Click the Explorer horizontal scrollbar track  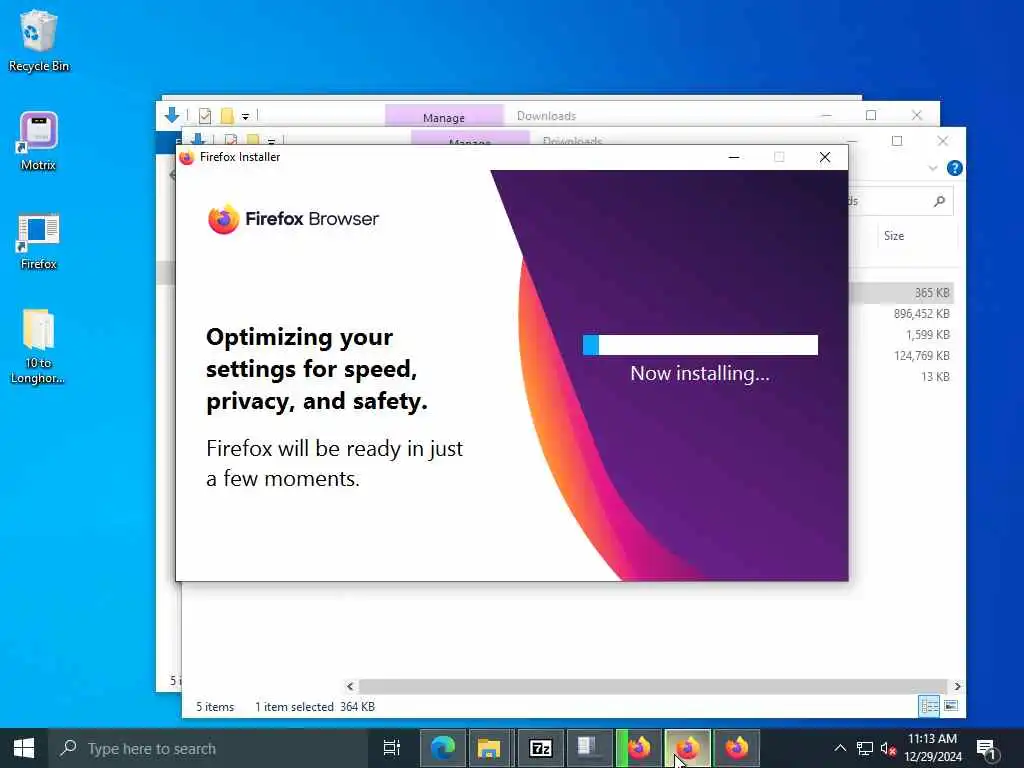click(x=653, y=686)
